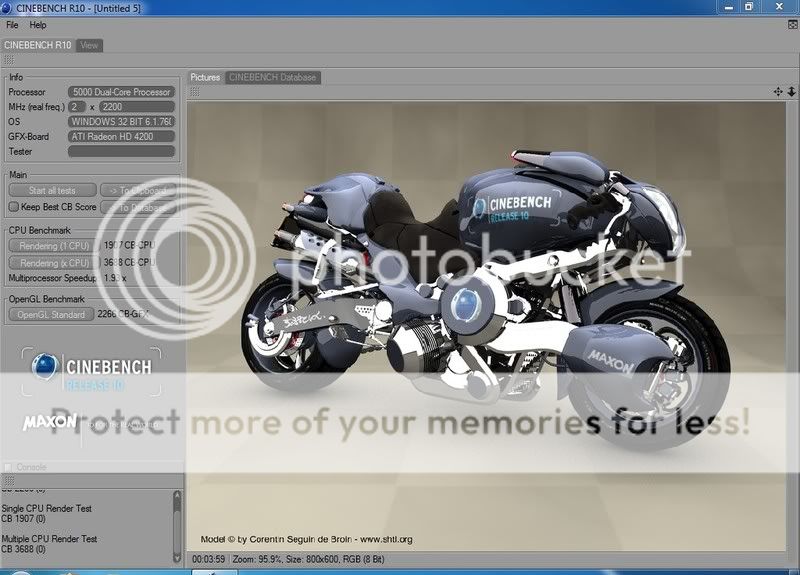Open the Help menu
The image size is (800, 575).
click(x=38, y=25)
